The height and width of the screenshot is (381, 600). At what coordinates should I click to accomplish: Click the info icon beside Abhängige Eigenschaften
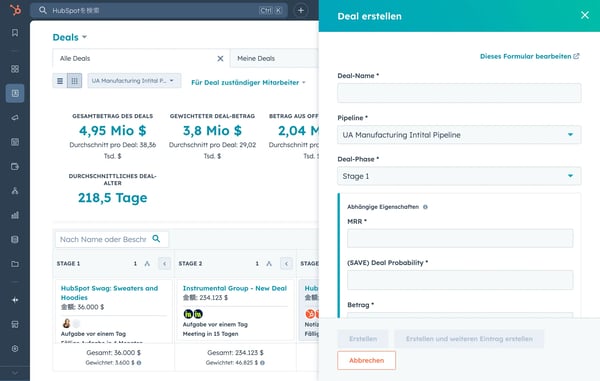coord(425,207)
